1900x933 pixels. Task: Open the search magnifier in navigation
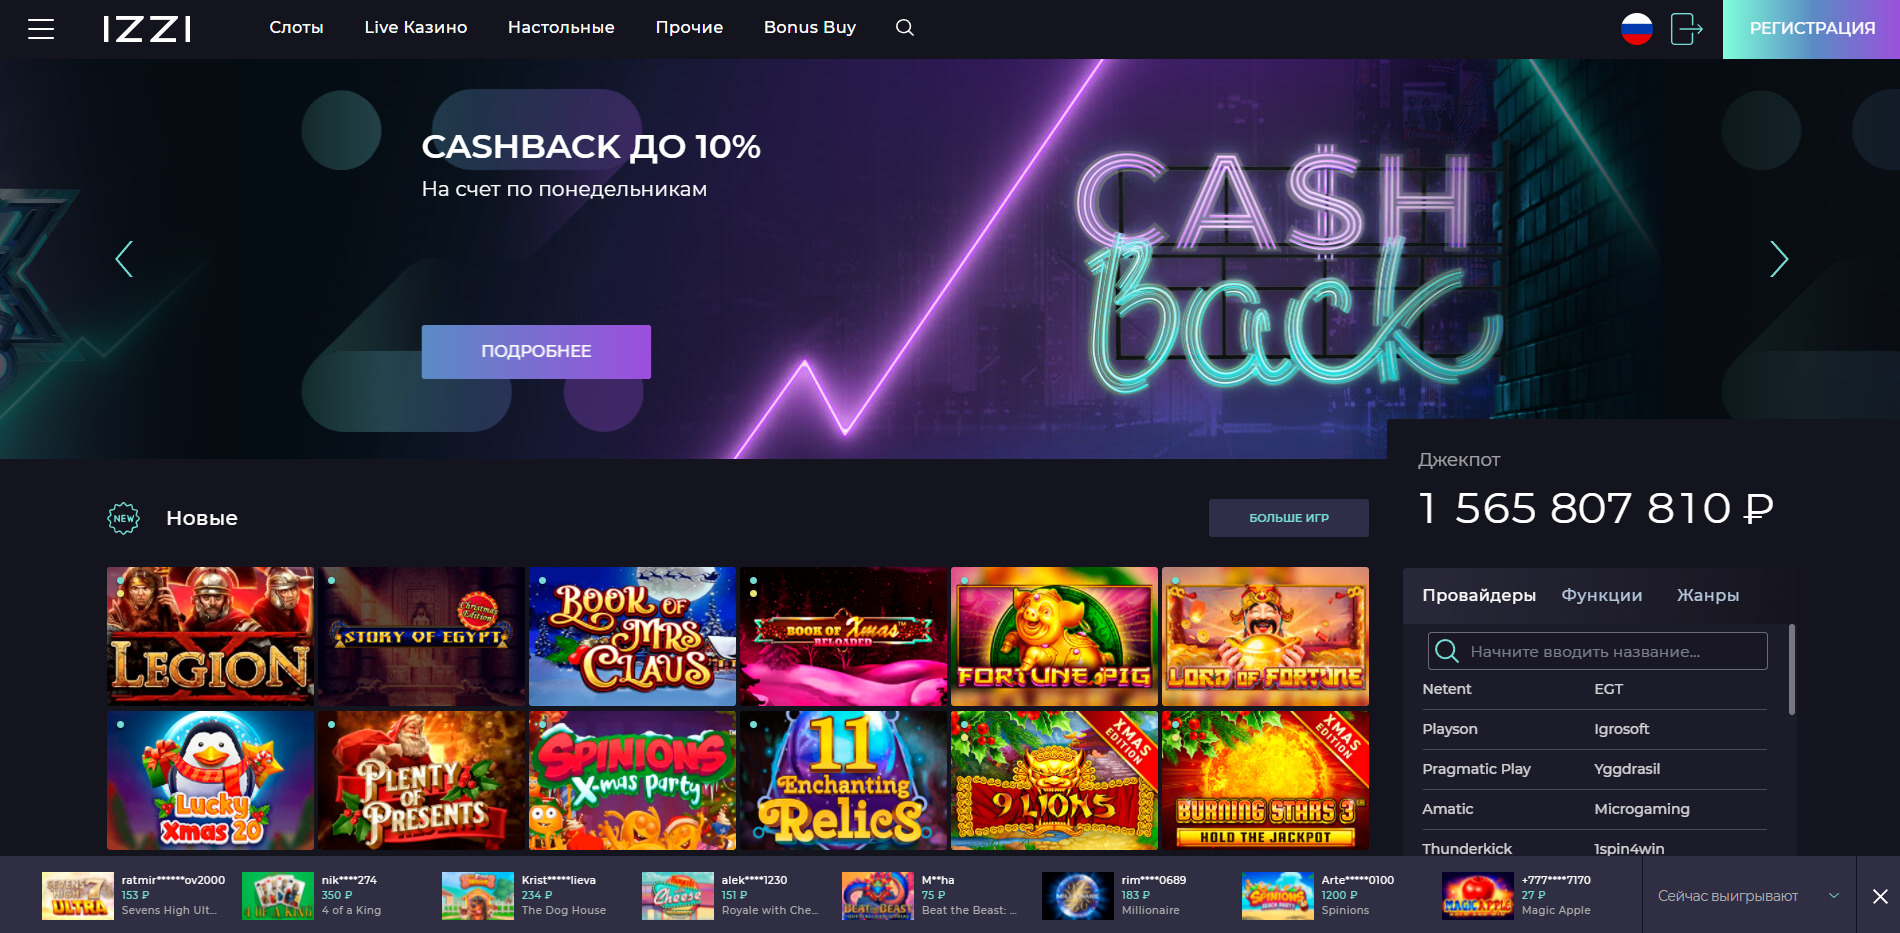point(905,28)
